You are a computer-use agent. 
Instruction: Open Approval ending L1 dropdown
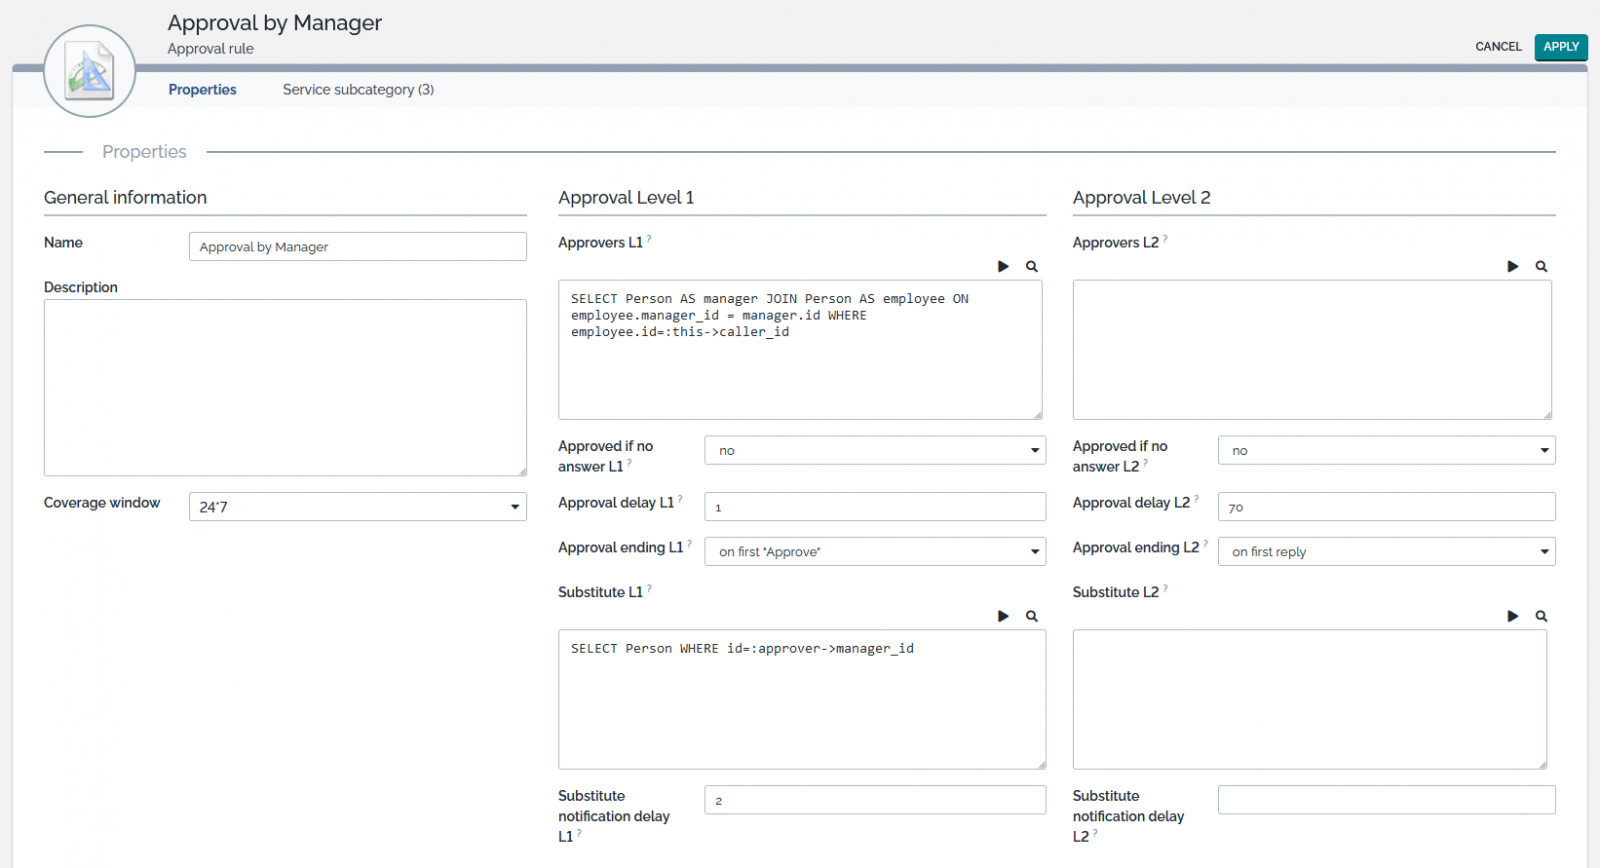(875, 552)
